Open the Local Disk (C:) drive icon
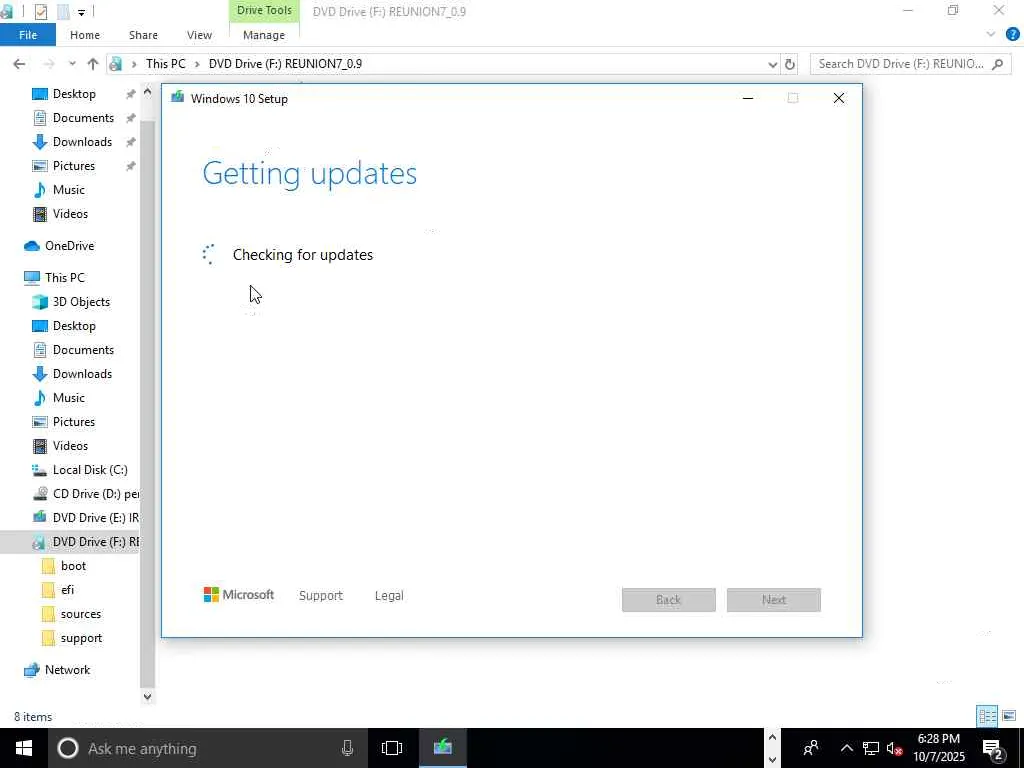Image resolution: width=1024 pixels, height=768 pixels. point(40,470)
